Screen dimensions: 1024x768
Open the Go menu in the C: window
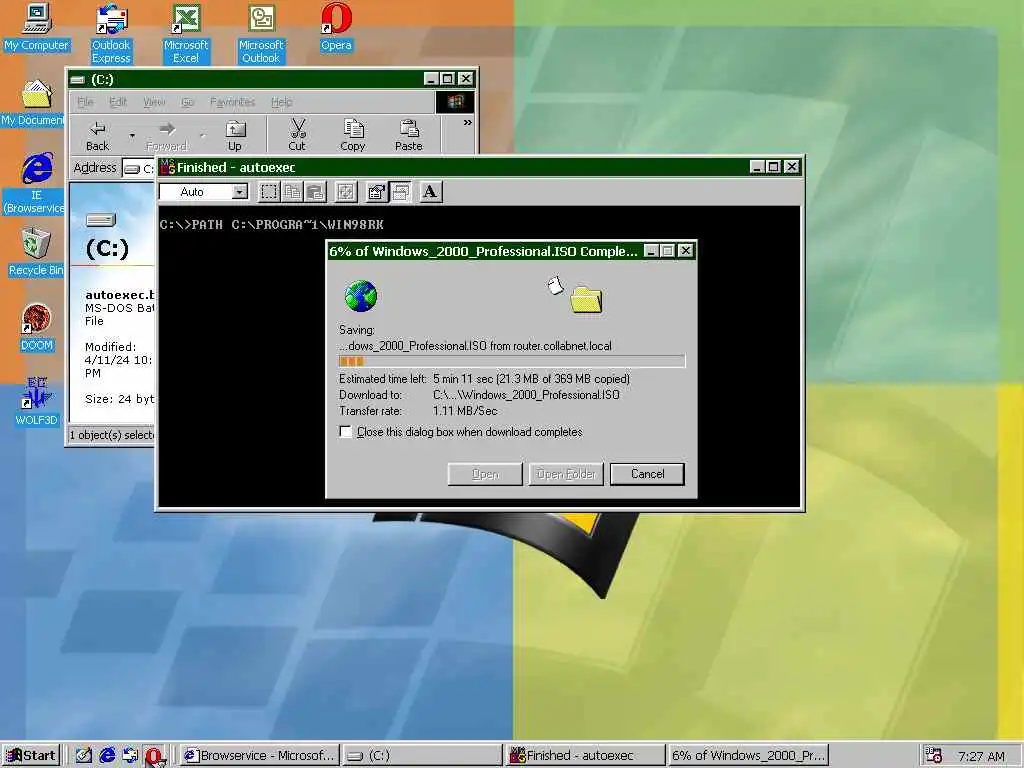point(187,102)
